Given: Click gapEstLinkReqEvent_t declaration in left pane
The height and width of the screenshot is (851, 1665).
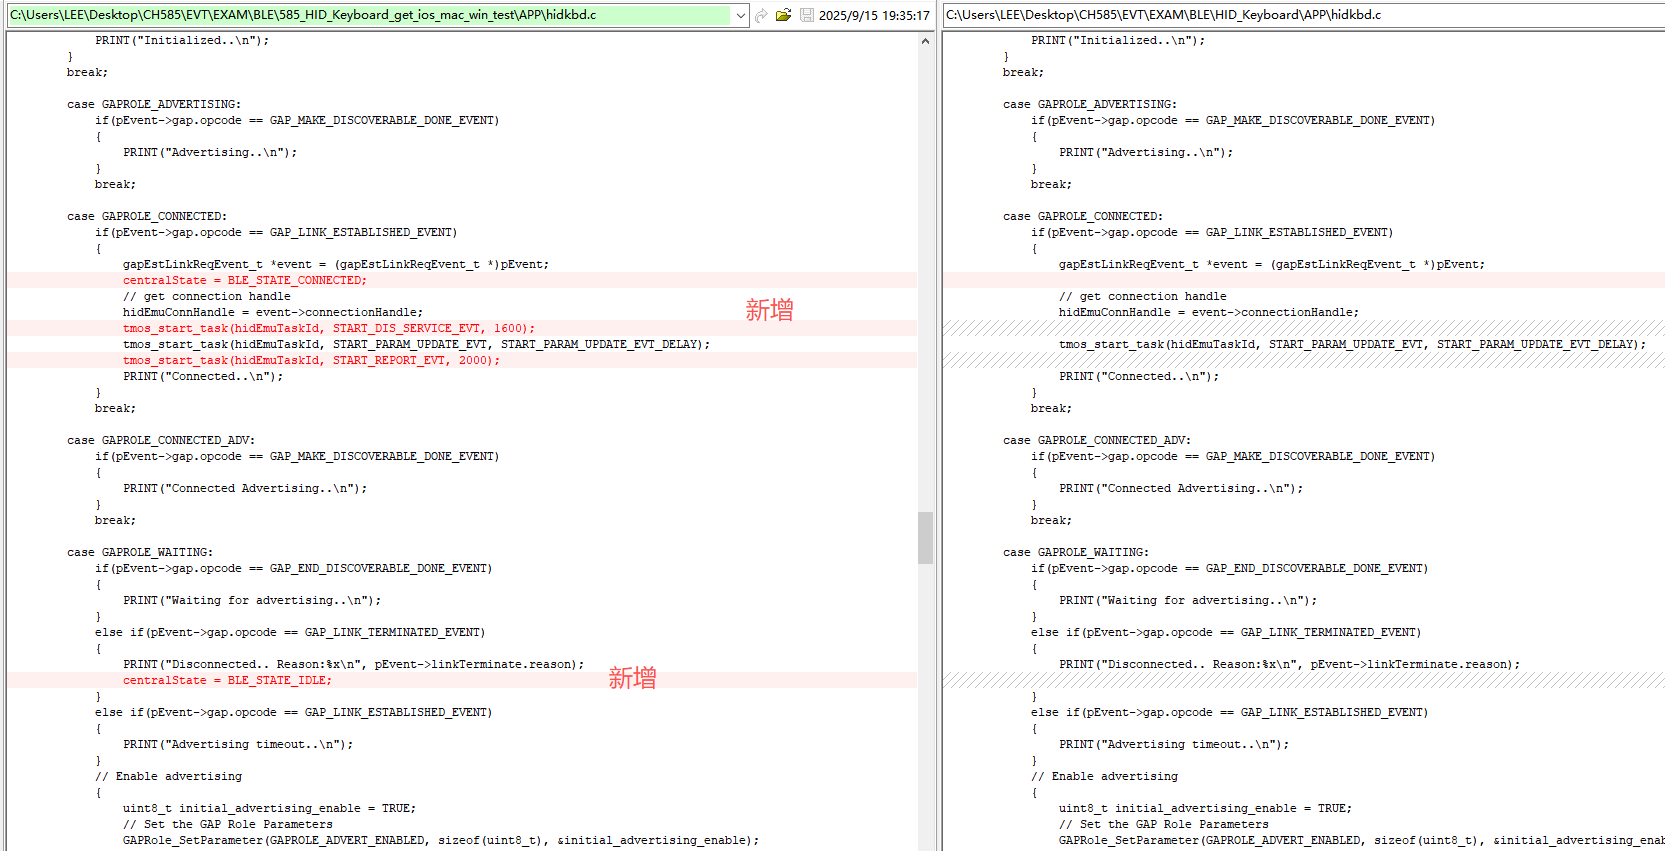Looking at the screenshot, I should pyautogui.click(x=336, y=264).
